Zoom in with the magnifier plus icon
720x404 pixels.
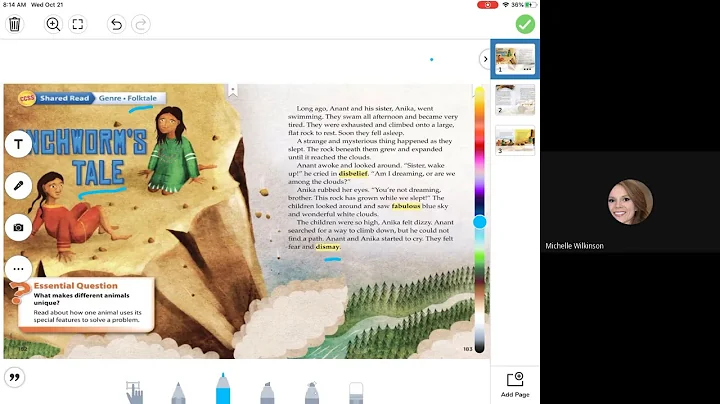pyautogui.click(x=53, y=24)
